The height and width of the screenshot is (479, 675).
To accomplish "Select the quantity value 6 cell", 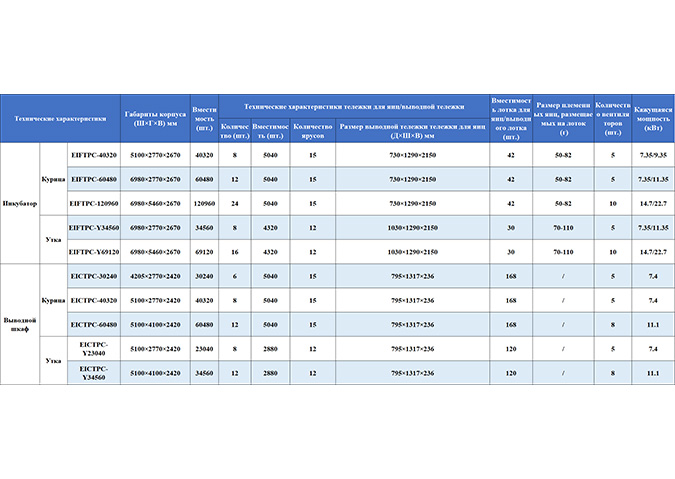I will point(235,276).
